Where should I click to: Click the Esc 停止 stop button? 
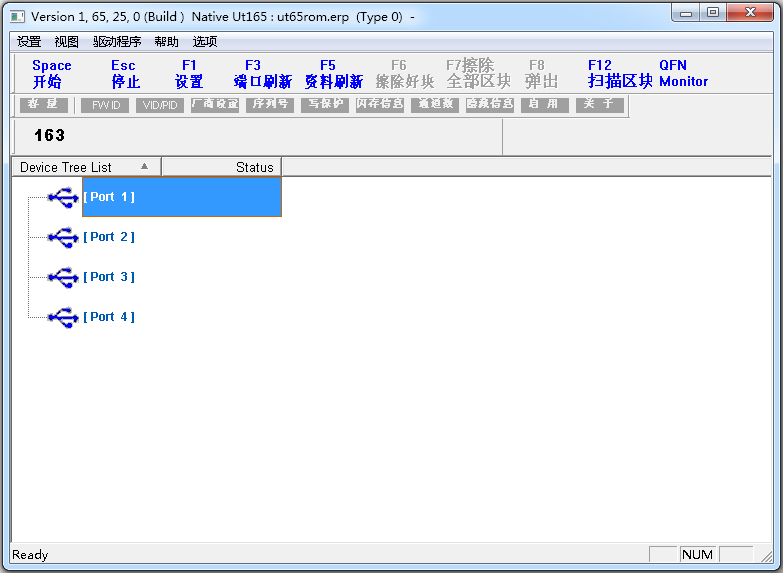tap(124, 73)
